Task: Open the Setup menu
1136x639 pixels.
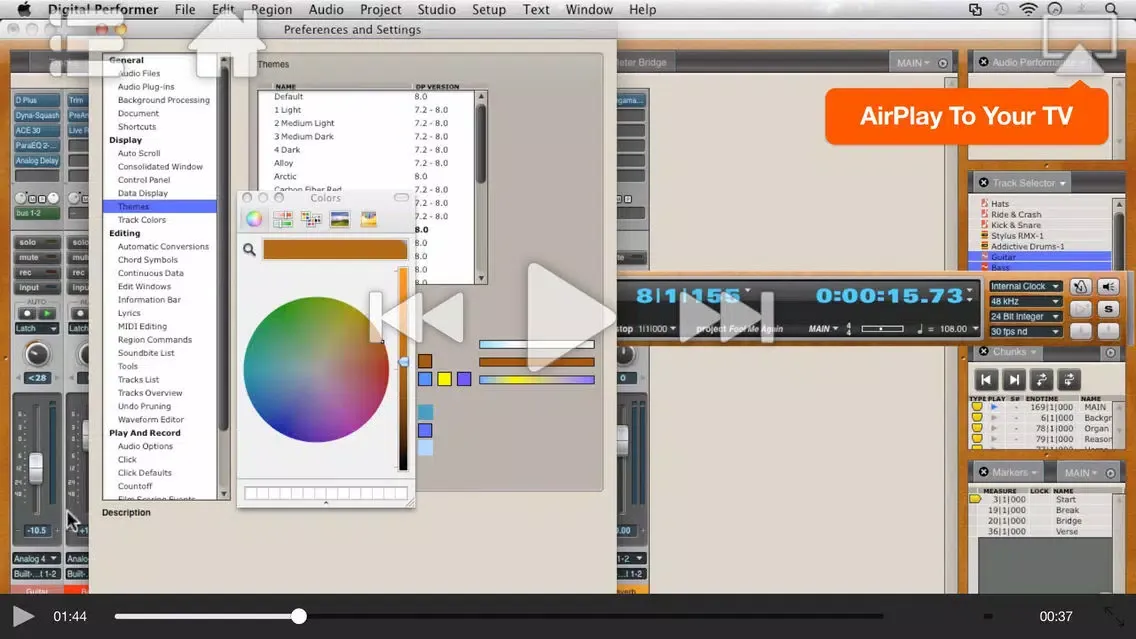Action: tap(489, 9)
